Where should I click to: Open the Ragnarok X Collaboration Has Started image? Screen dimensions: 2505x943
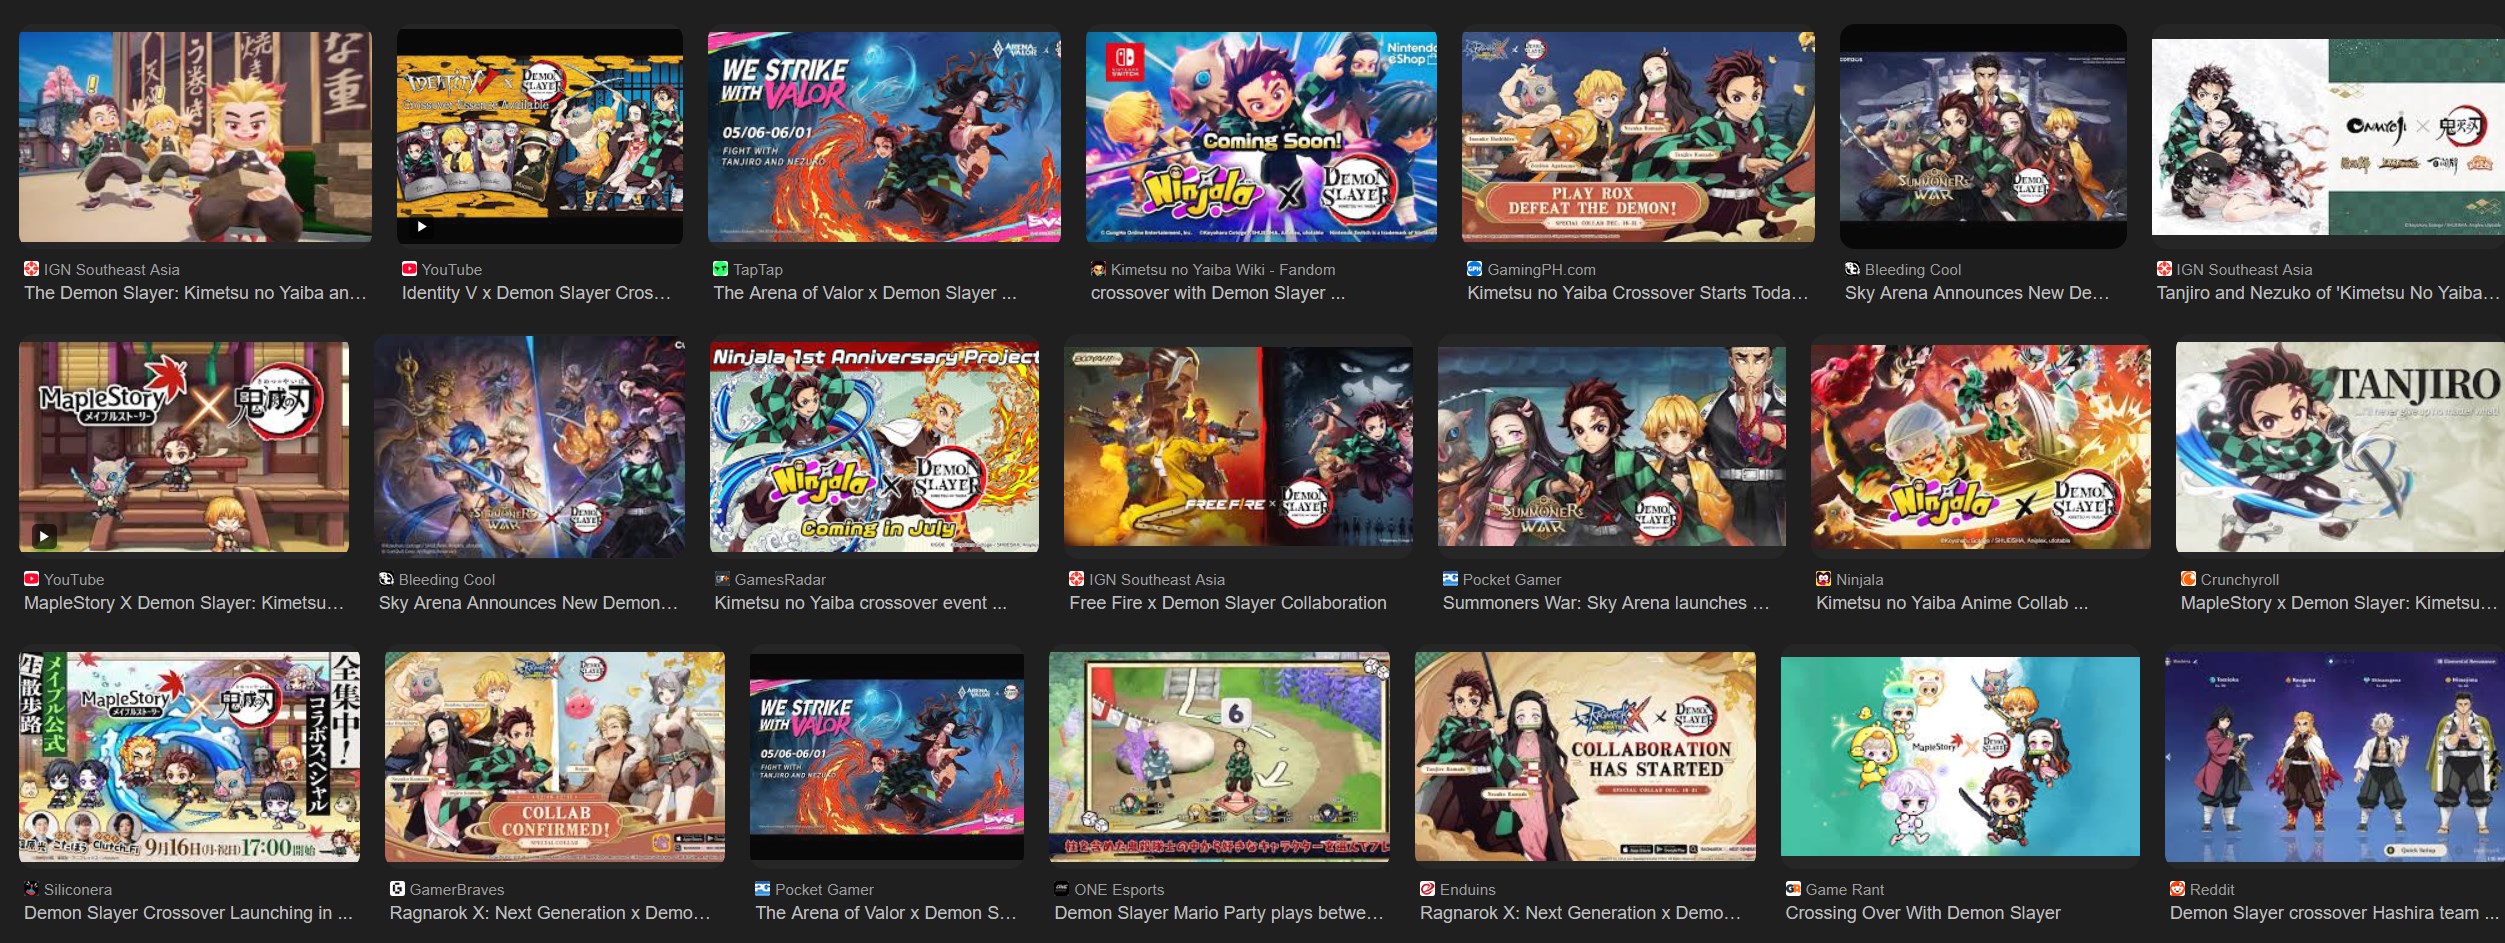coord(1585,757)
